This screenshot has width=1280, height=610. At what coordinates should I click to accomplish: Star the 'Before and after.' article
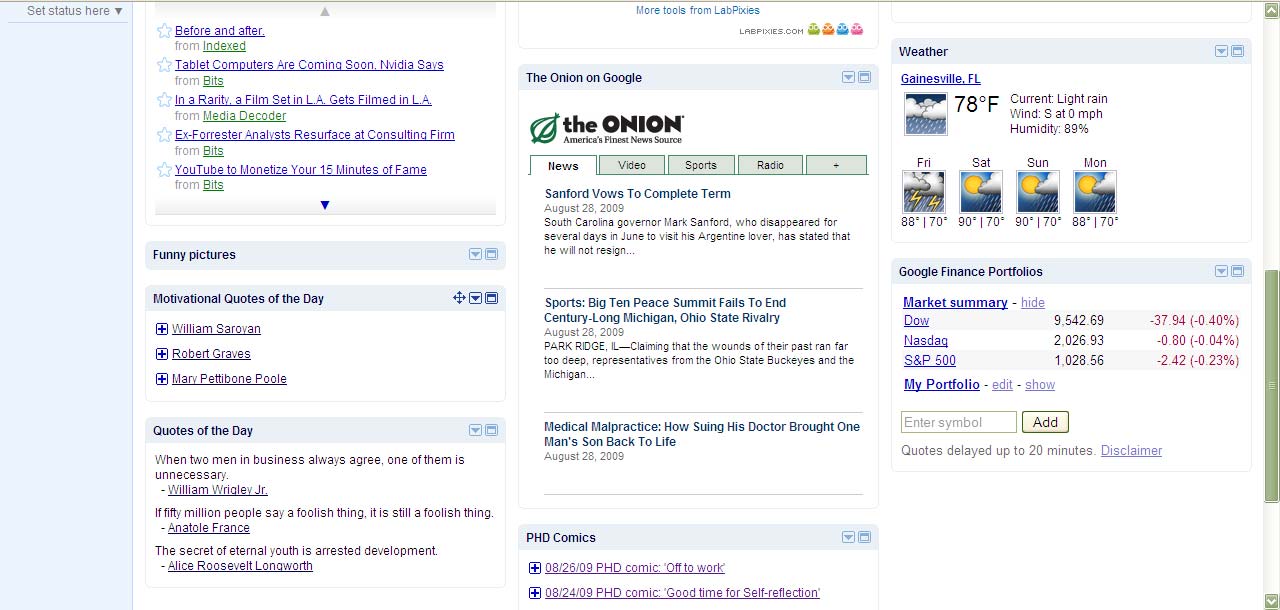pyautogui.click(x=165, y=31)
